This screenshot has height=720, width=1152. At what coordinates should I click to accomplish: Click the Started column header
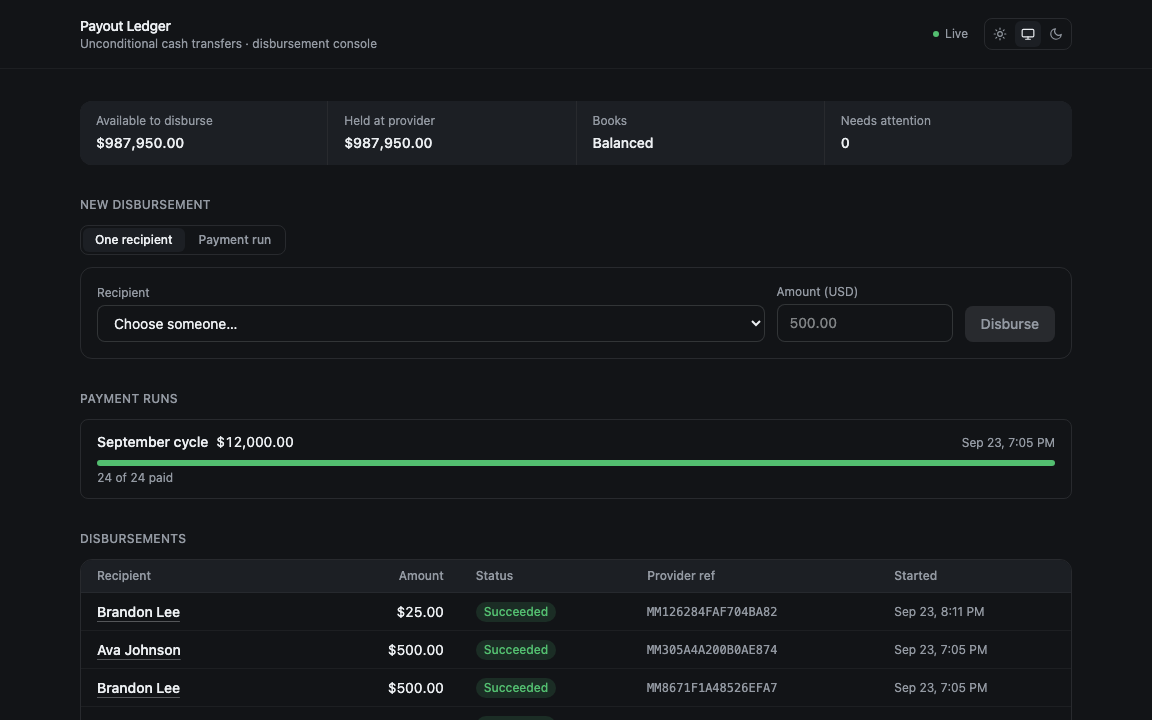[x=915, y=576]
